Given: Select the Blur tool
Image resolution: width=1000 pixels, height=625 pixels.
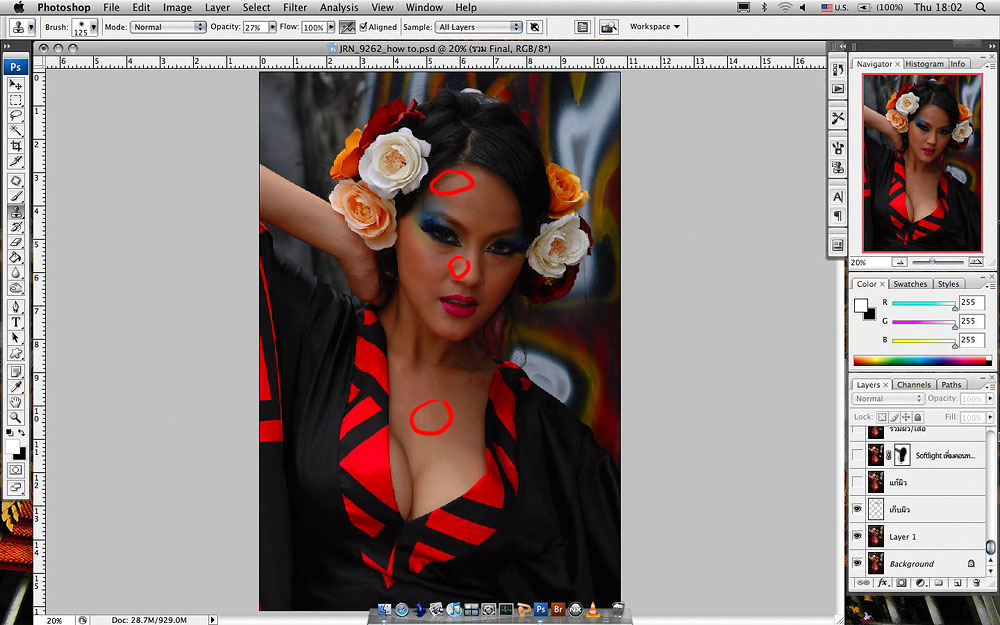Looking at the screenshot, I should [x=15, y=273].
